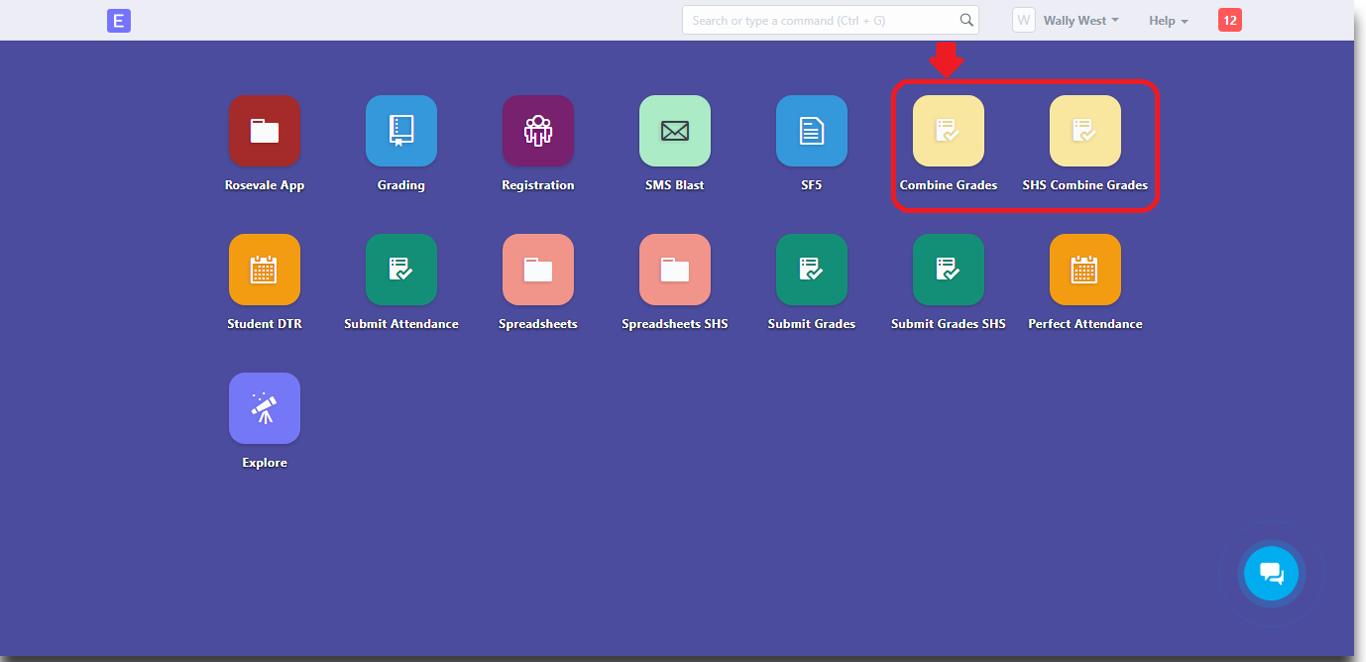Launch the Registration module
Image resolution: width=1366 pixels, height=662 pixels.
[538, 131]
